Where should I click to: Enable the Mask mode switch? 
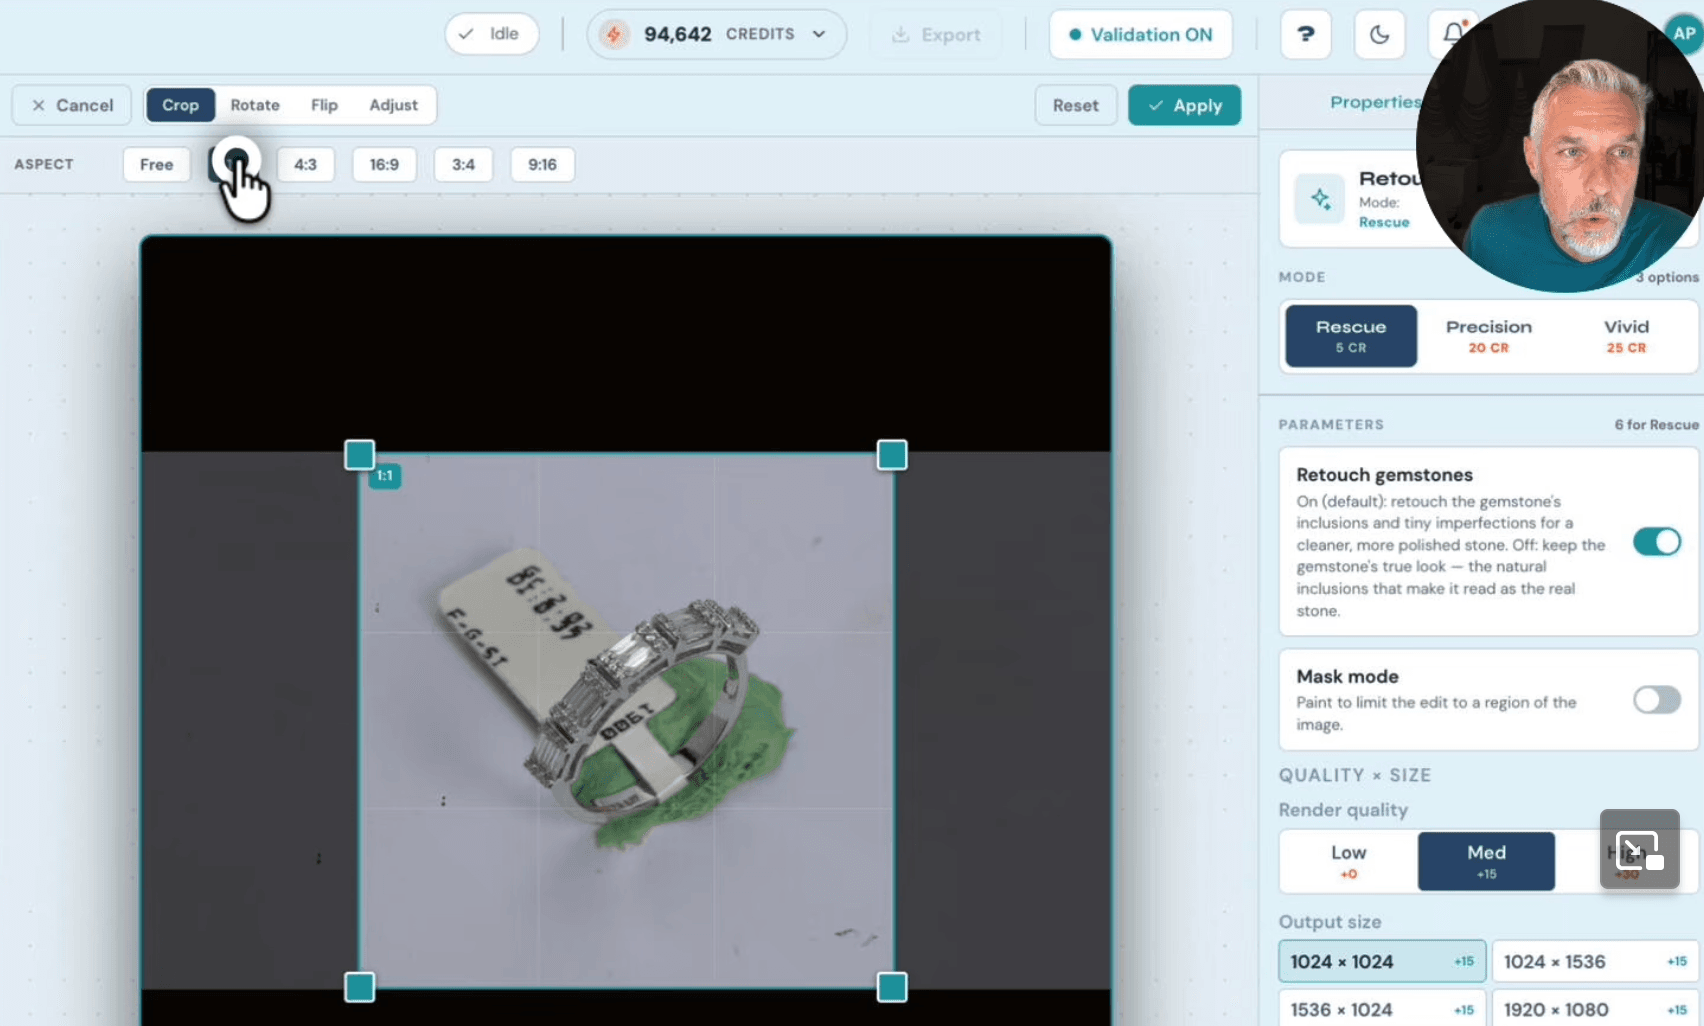tap(1657, 699)
